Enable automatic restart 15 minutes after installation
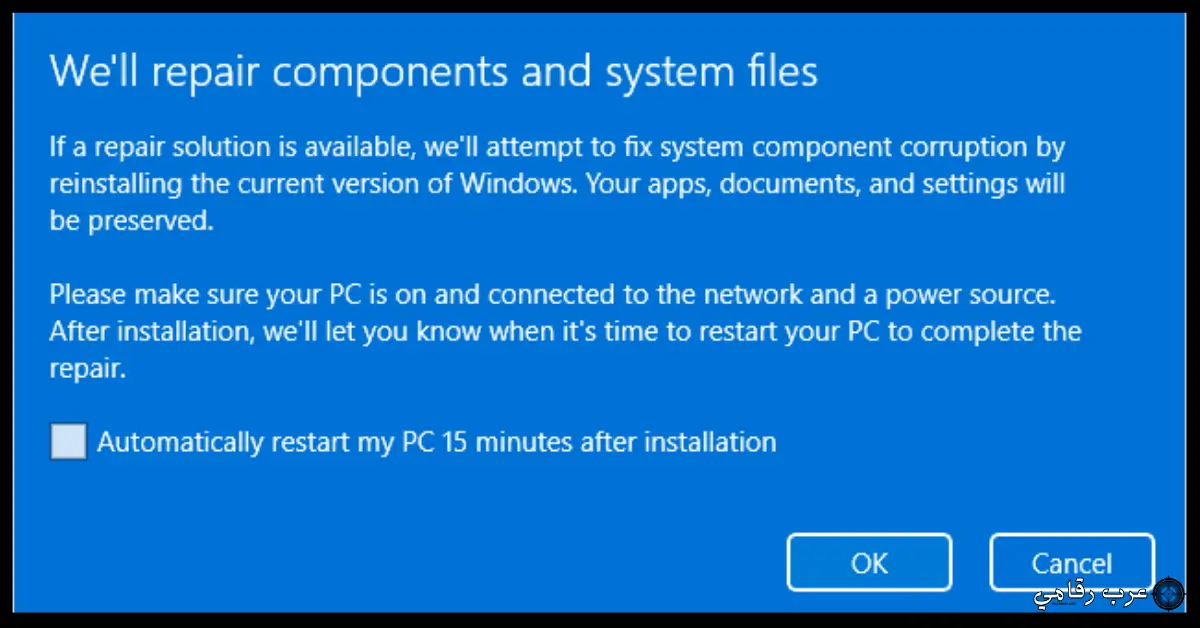 [x=67, y=441]
